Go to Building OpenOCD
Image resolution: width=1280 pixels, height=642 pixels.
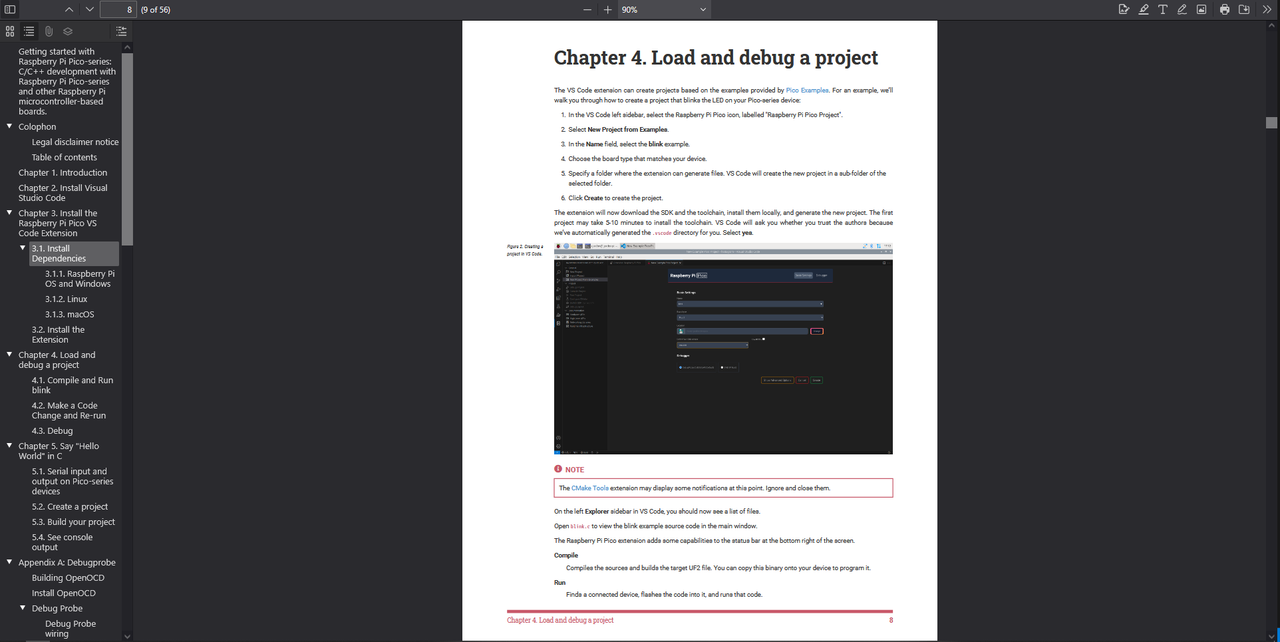(68, 578)
